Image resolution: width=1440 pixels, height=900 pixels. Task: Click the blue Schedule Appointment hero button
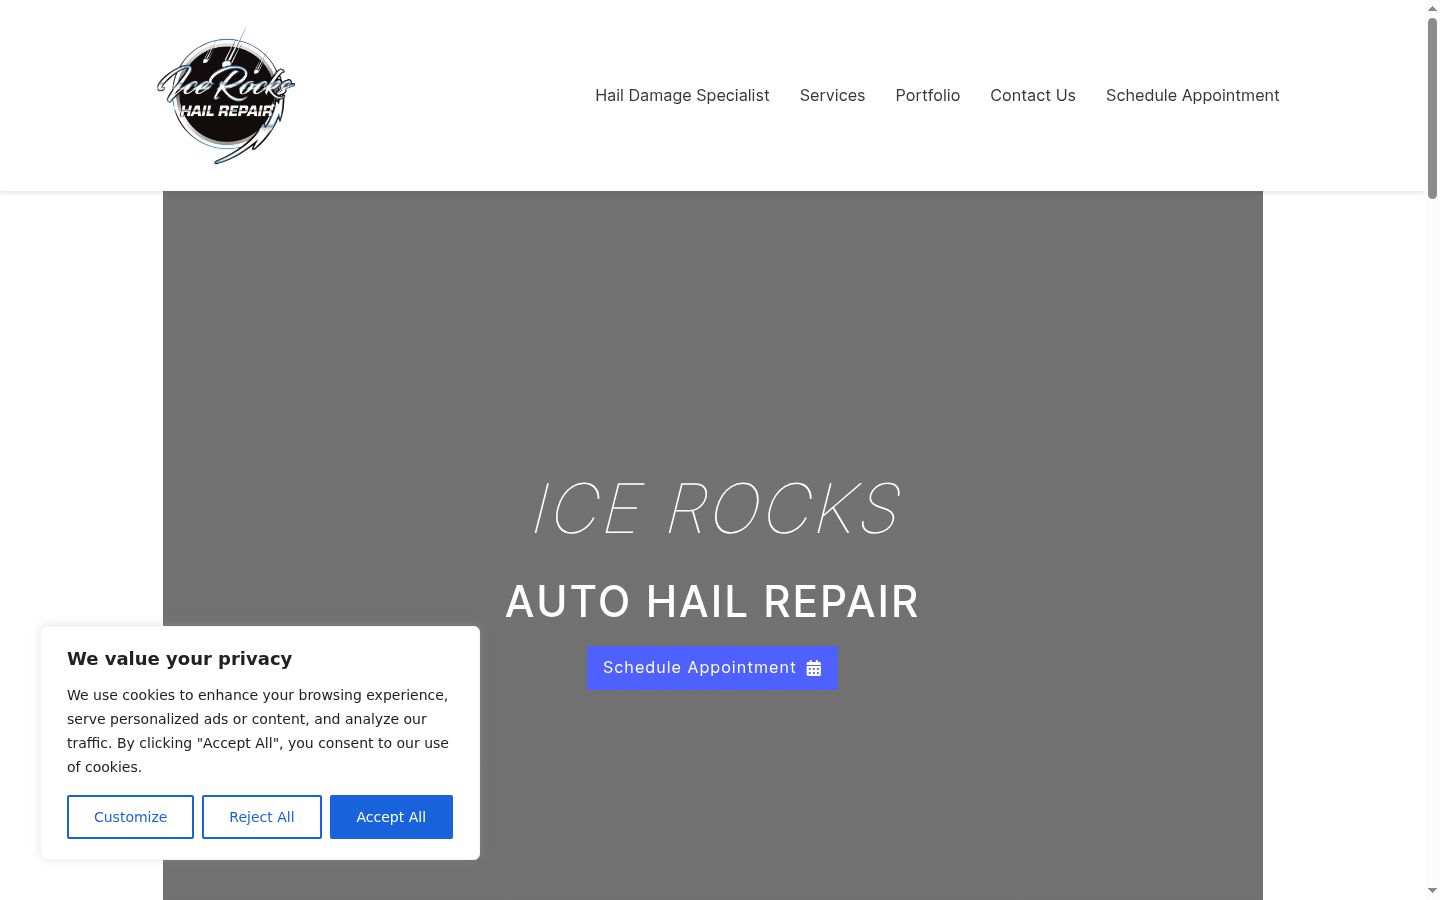click(712, 668)
